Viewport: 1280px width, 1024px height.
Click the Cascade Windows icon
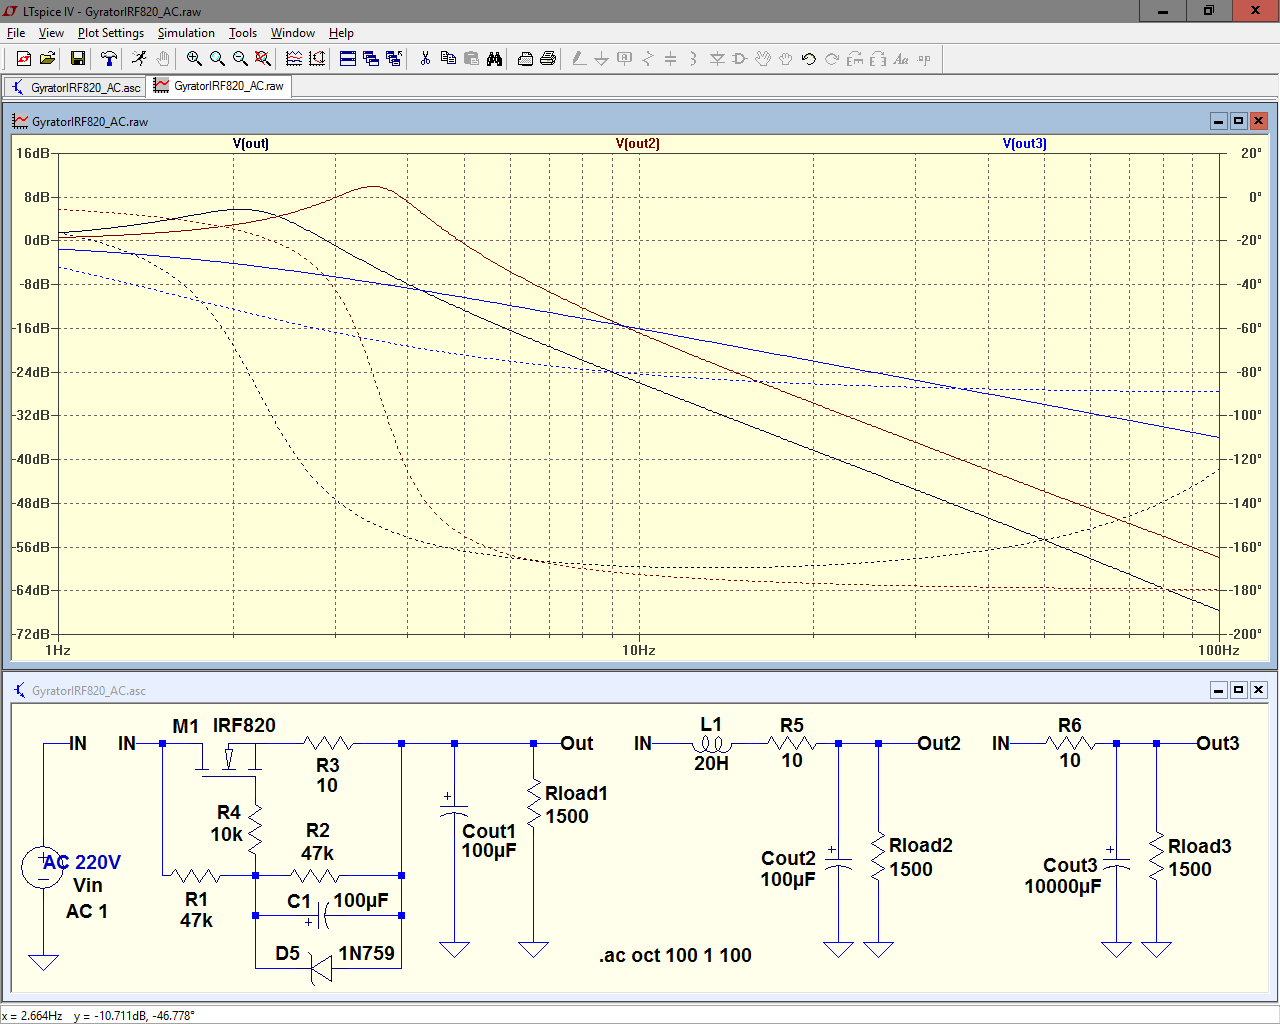point(371,59)
